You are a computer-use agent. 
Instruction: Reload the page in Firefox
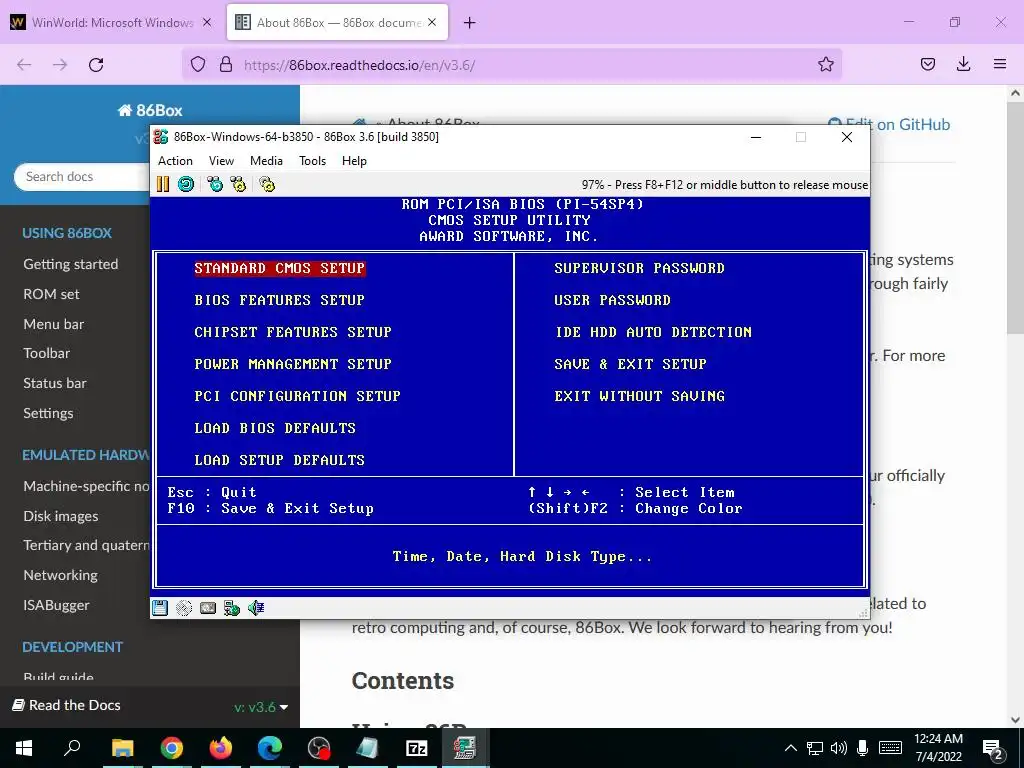(x=96, y=65)
